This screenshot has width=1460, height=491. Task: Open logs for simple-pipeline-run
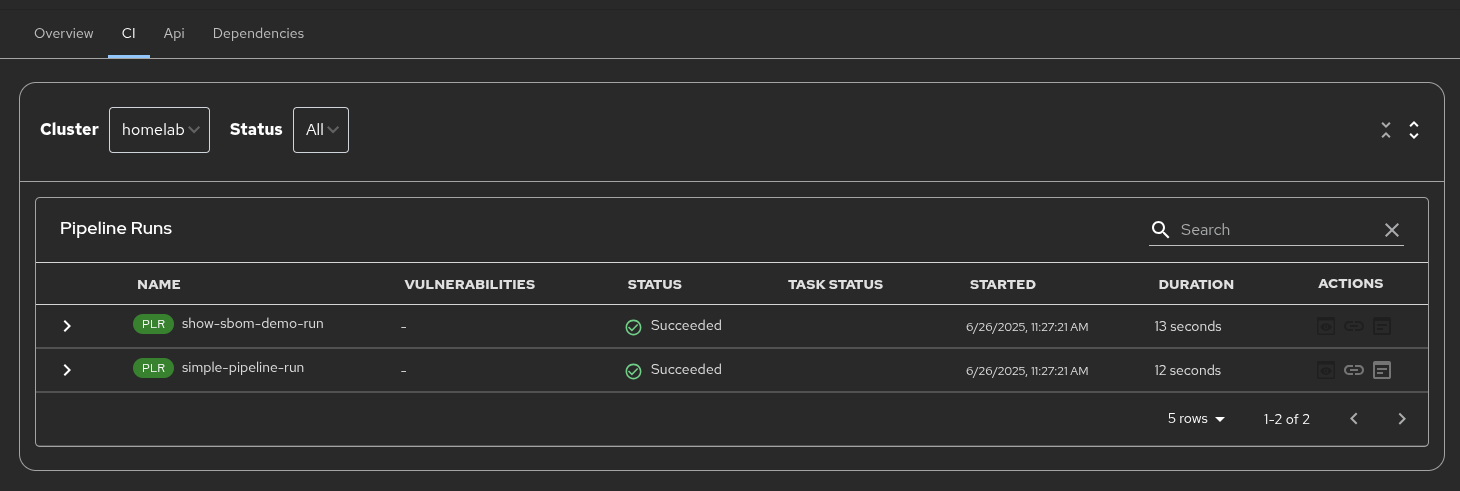pyautogui.click(x=1381, y=370)
